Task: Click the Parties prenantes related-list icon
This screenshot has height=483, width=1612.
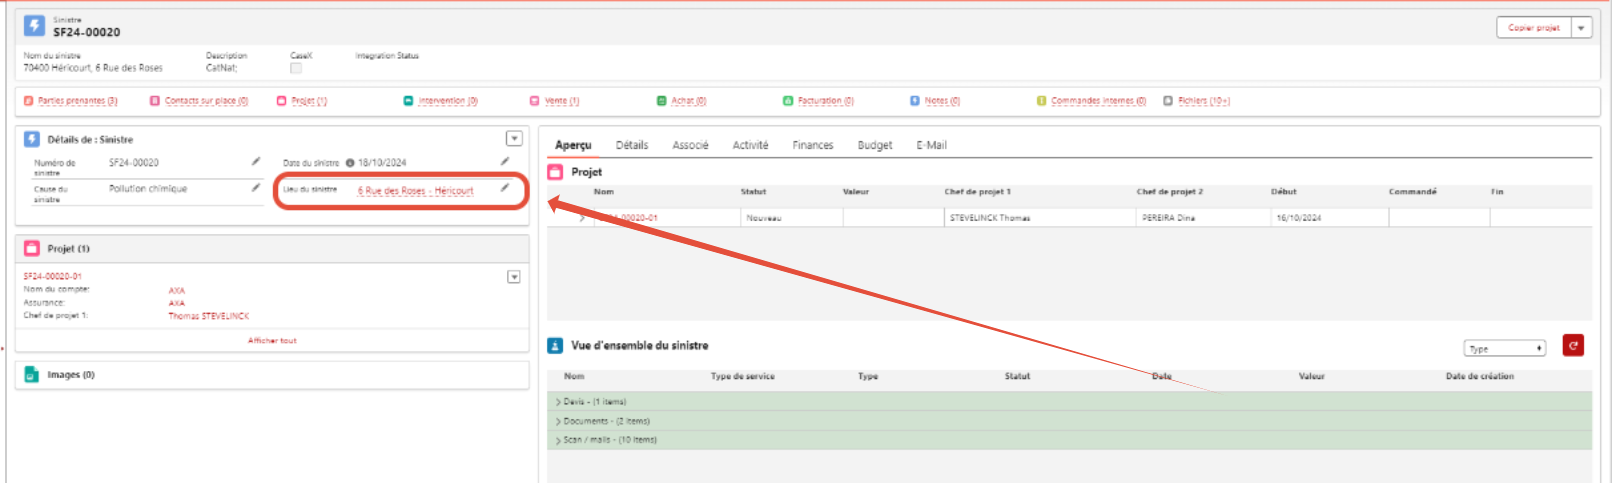Action: (29, 101)
